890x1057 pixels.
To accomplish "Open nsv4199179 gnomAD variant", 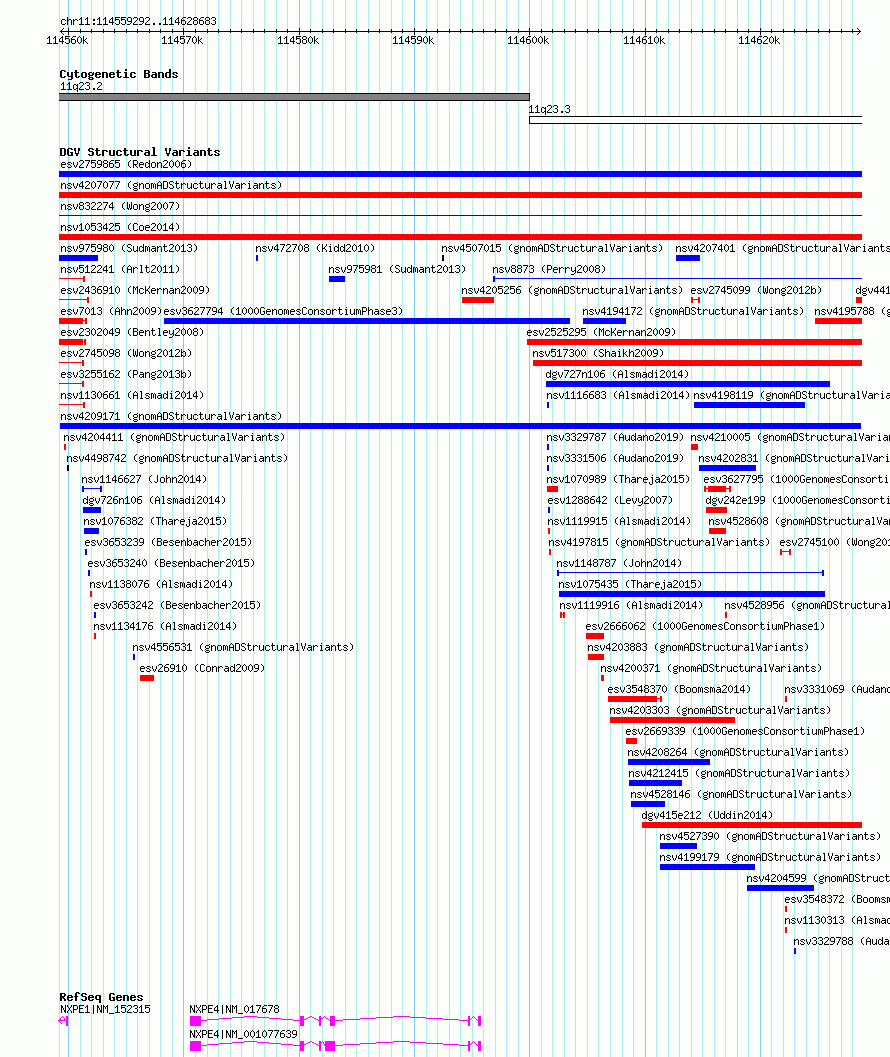I will [770, 856].
